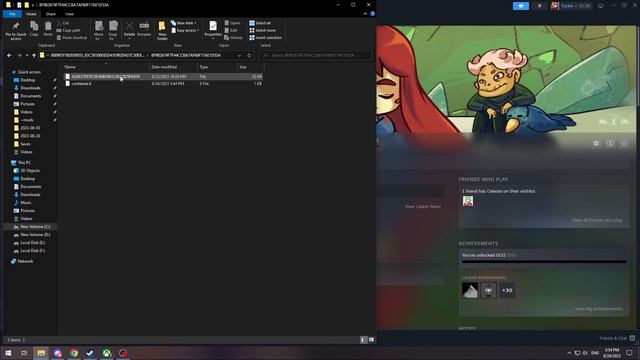This screenshot has width=640, height=360.
Task: Switch to the View ribbon tab
Action: 69,14
